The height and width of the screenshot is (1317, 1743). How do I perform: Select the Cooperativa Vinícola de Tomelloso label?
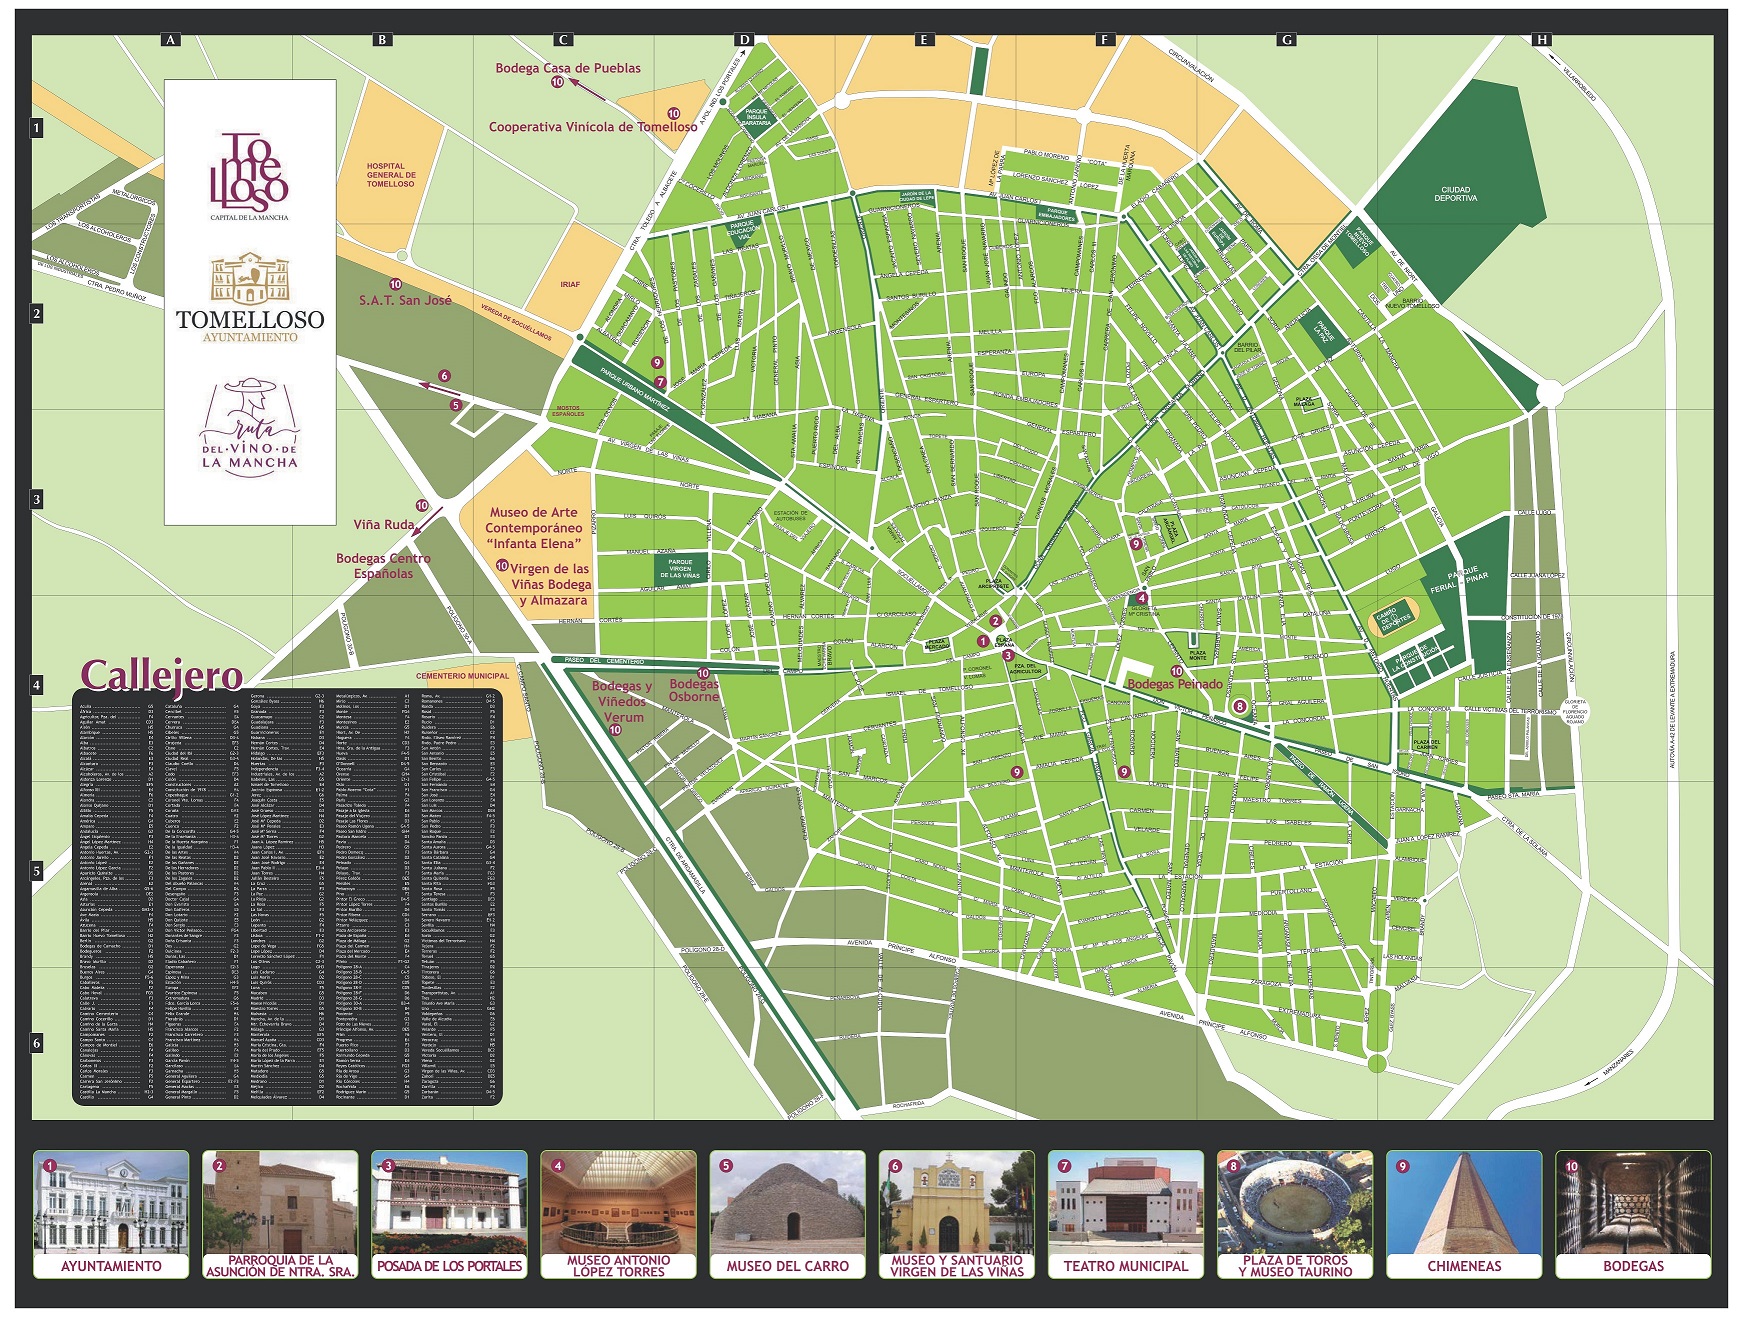coord(593,127)
